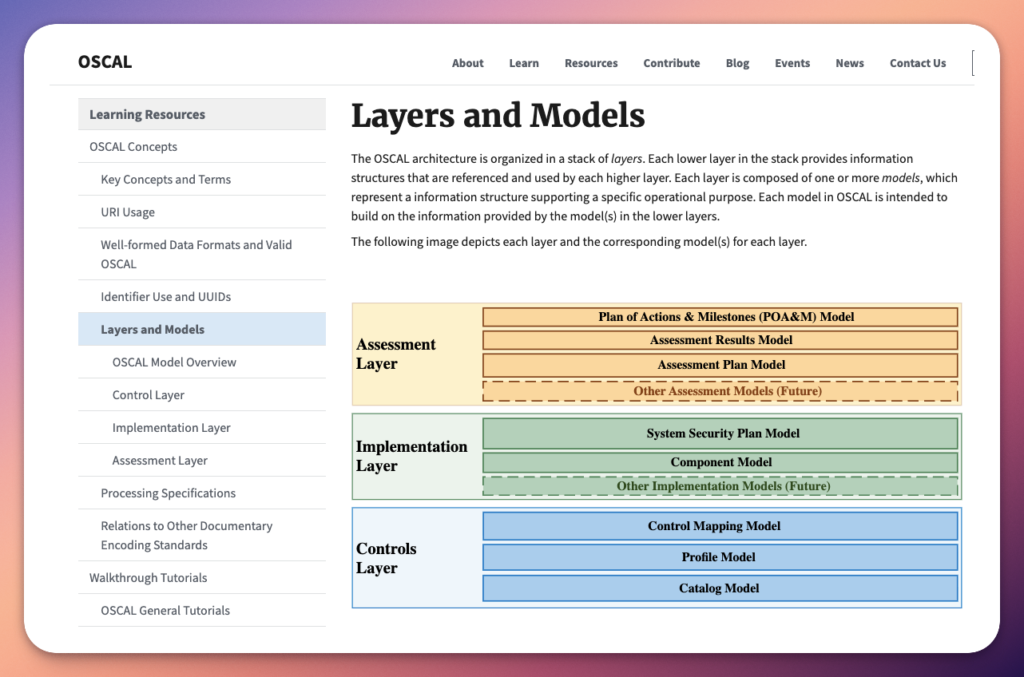This screenshot has height=677, width=1024.
Task: Open Identifier Use and UUIDs
Action: (x=165, y=297)
